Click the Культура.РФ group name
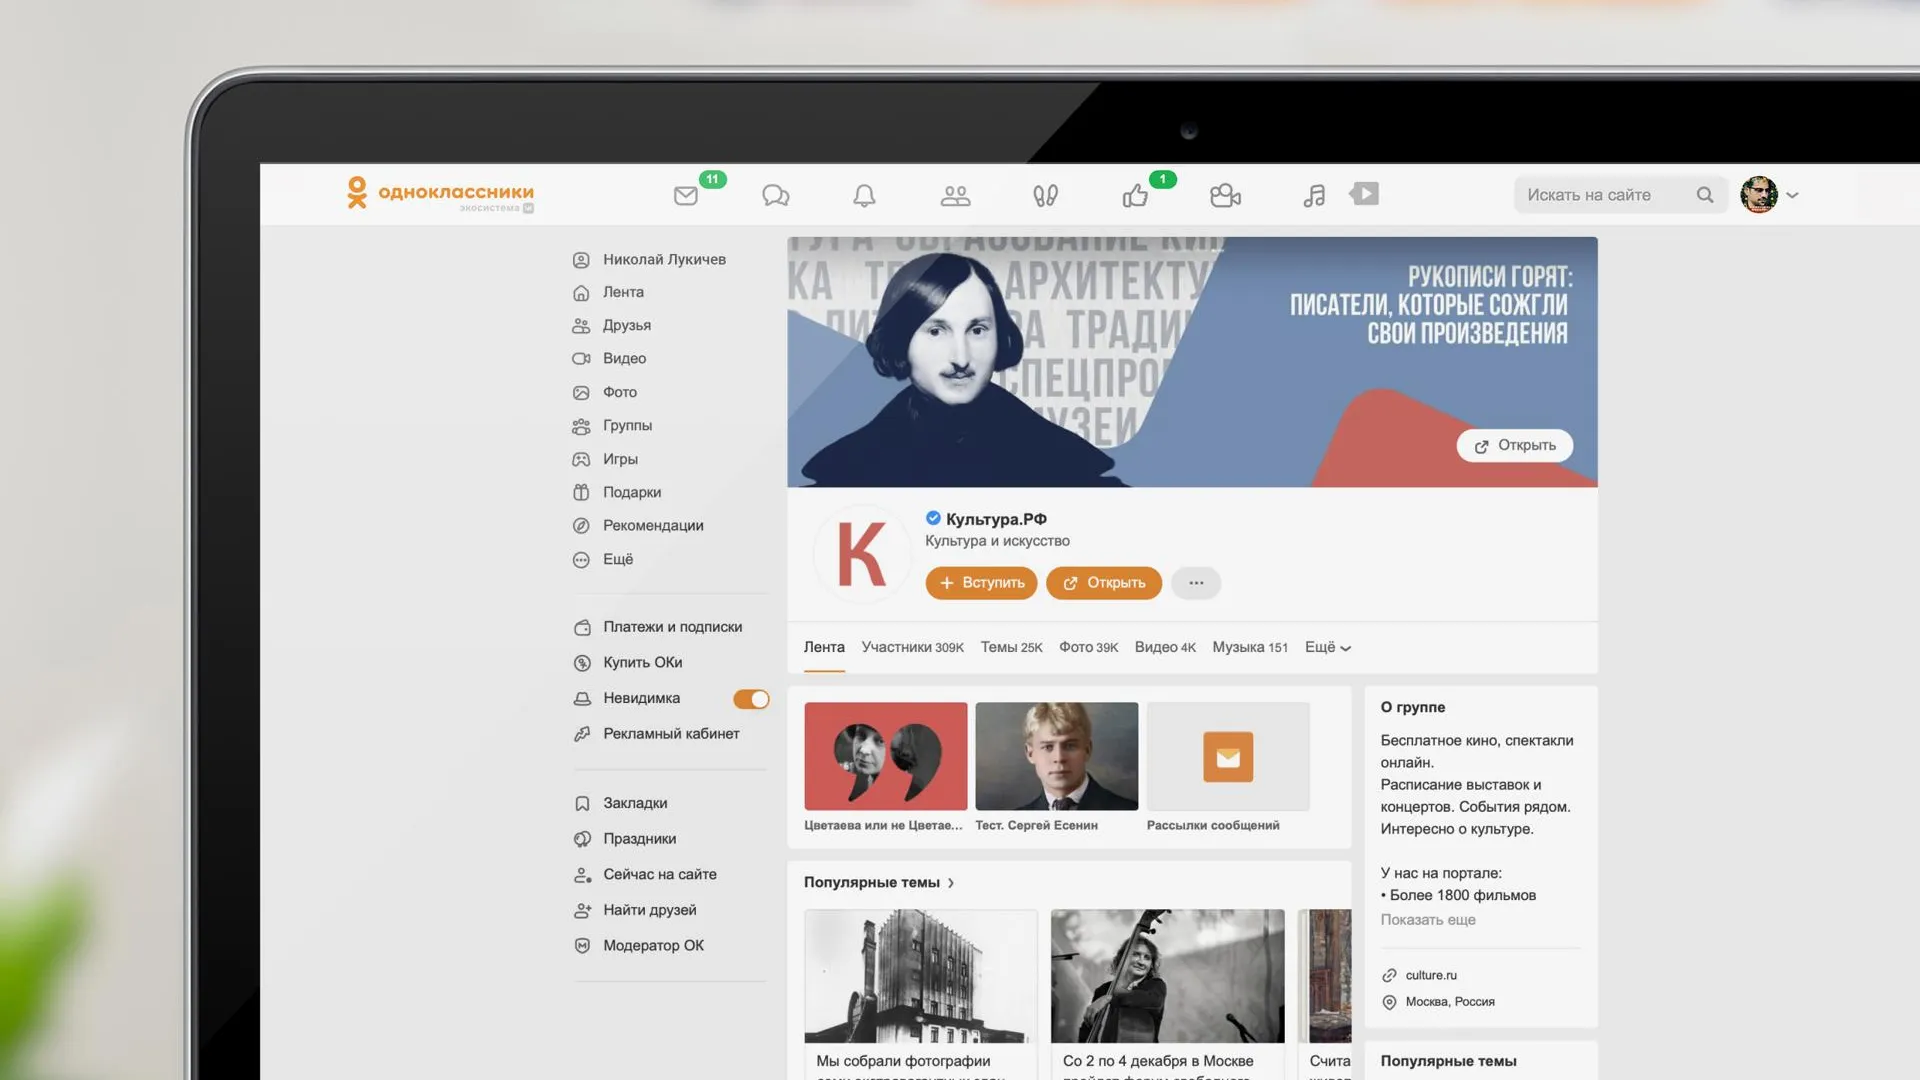This screenshot has width=1920, height=1080. pos(996,519)
